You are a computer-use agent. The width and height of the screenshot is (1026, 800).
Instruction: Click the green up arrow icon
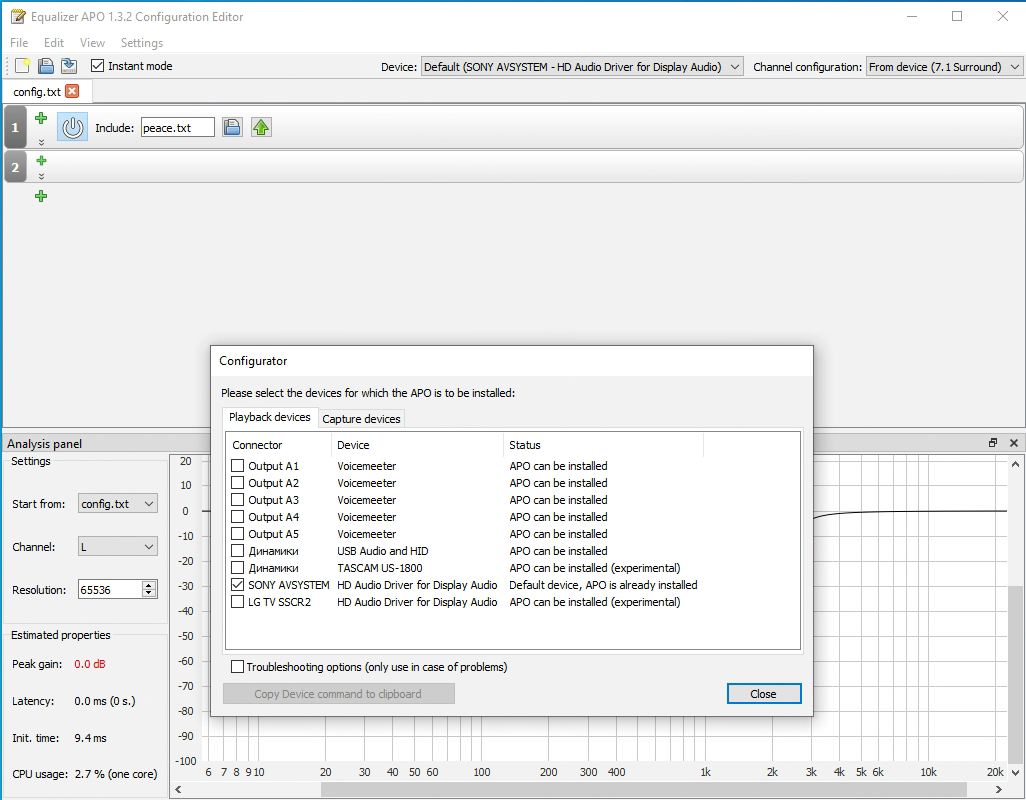tap(261, 127)
